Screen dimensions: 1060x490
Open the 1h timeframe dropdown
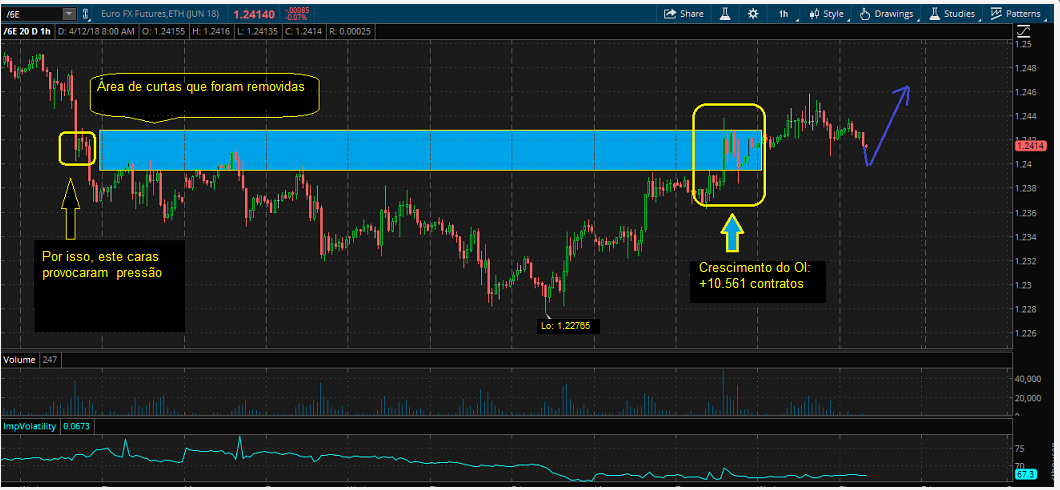pos(784,14)
